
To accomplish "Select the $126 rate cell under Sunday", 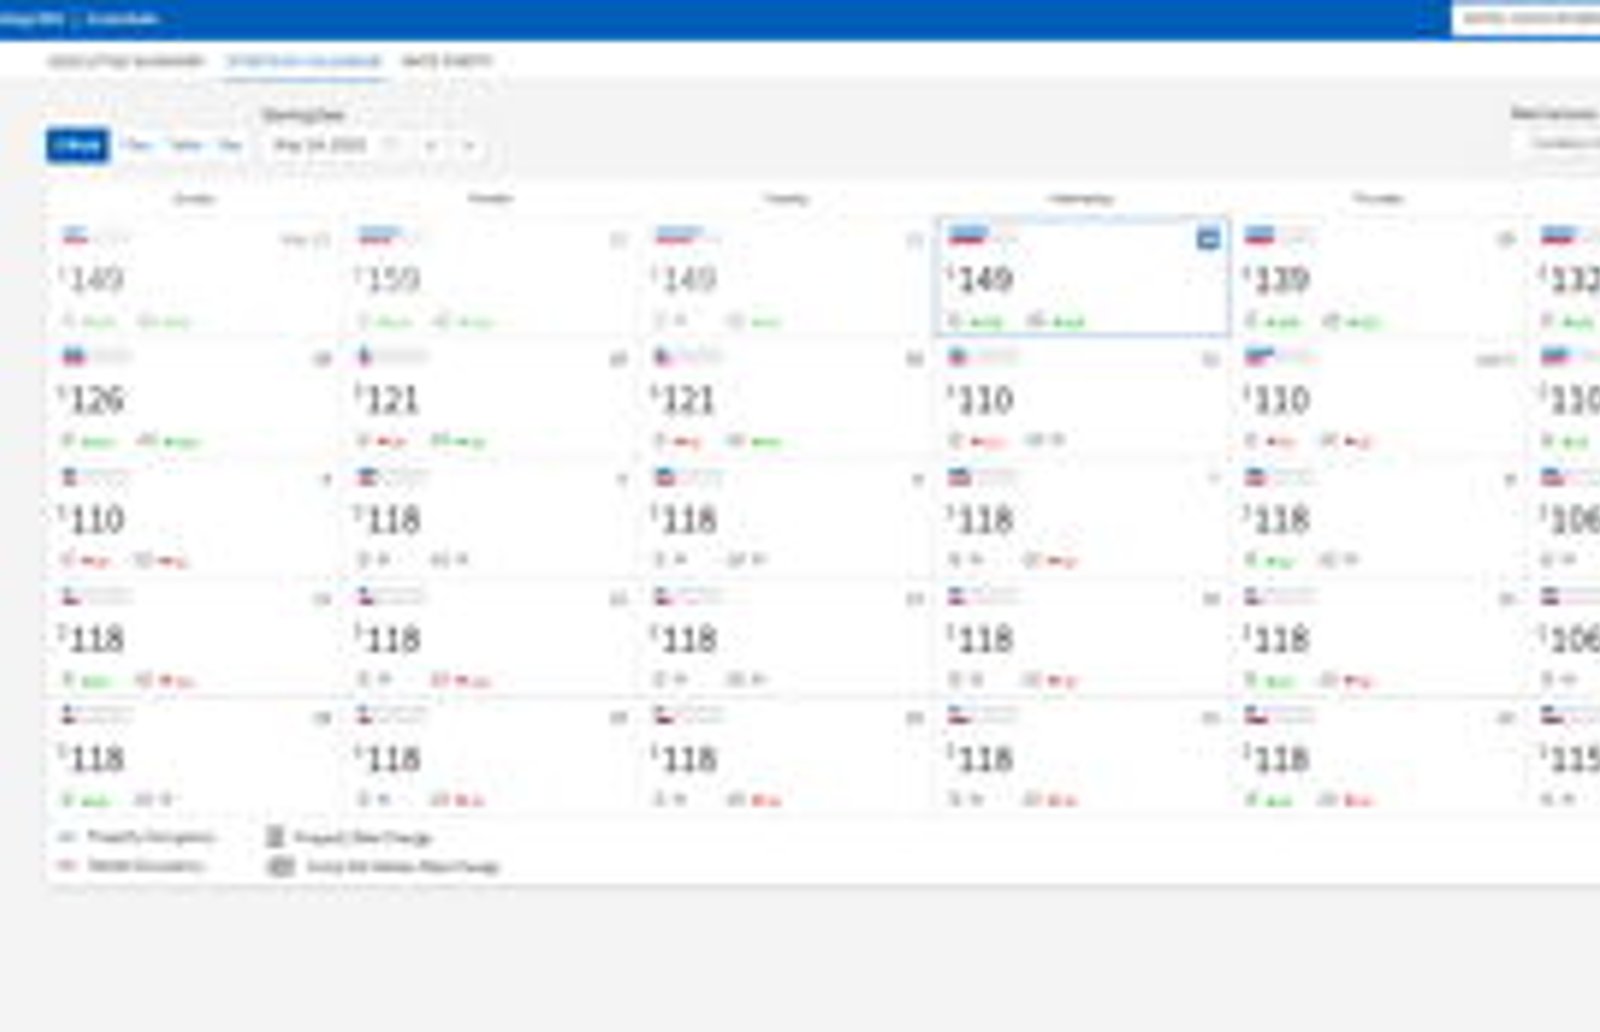I will [x=195, y=399].
